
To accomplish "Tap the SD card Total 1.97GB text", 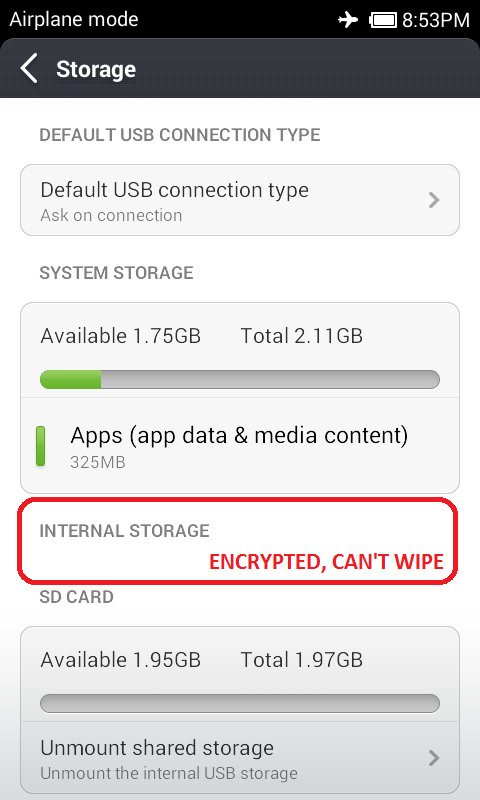I will coord(301,660).
